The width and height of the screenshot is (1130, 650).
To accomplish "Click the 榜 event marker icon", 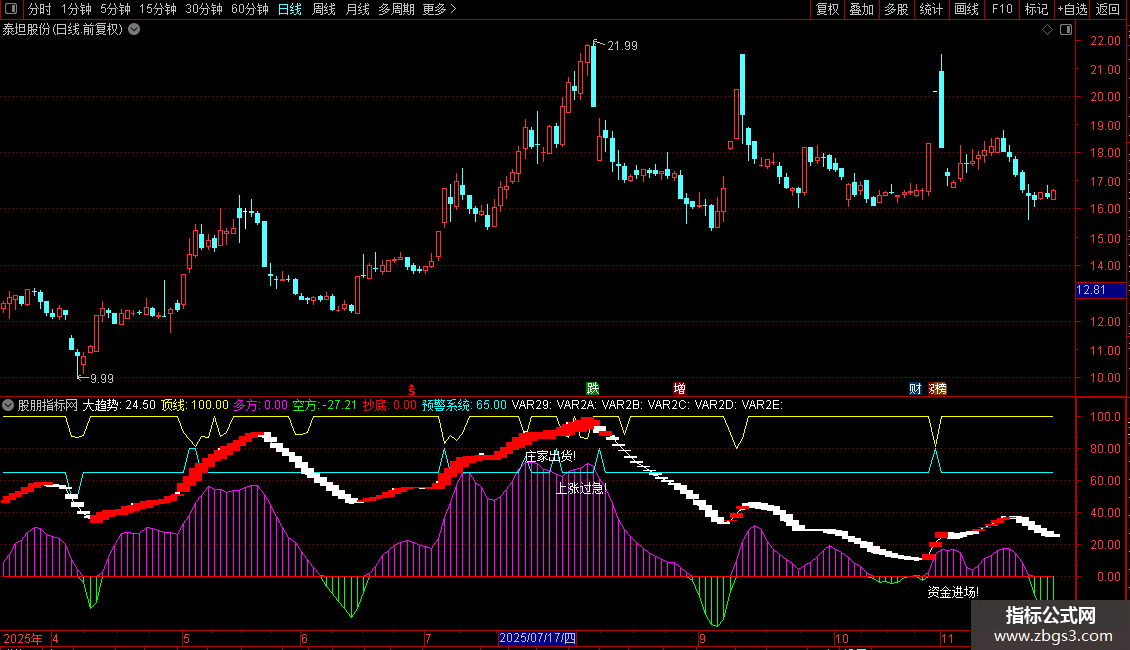I will pos(938,388).
